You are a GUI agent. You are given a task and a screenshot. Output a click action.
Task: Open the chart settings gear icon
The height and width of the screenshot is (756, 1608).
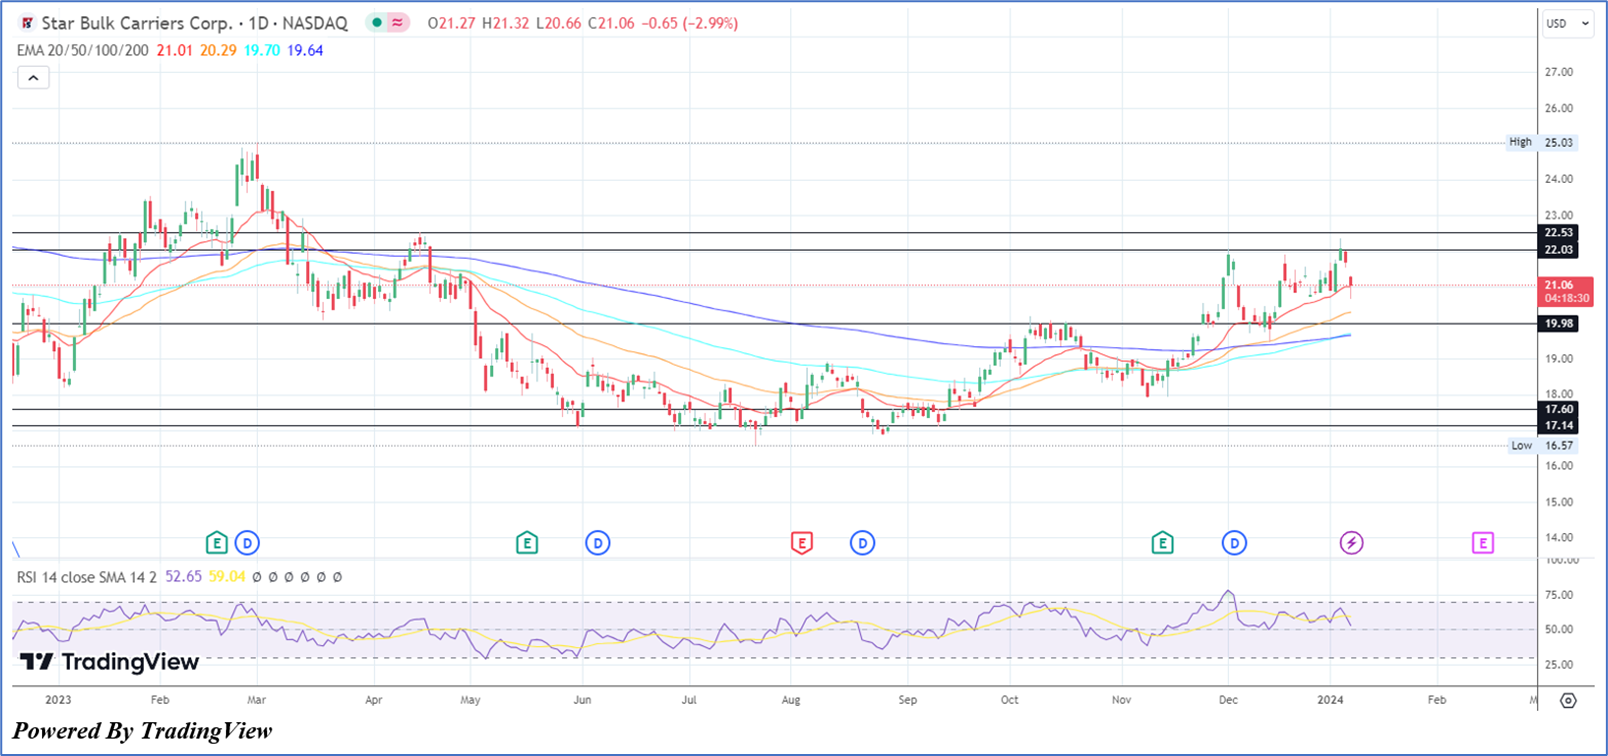pos(1568,700)
